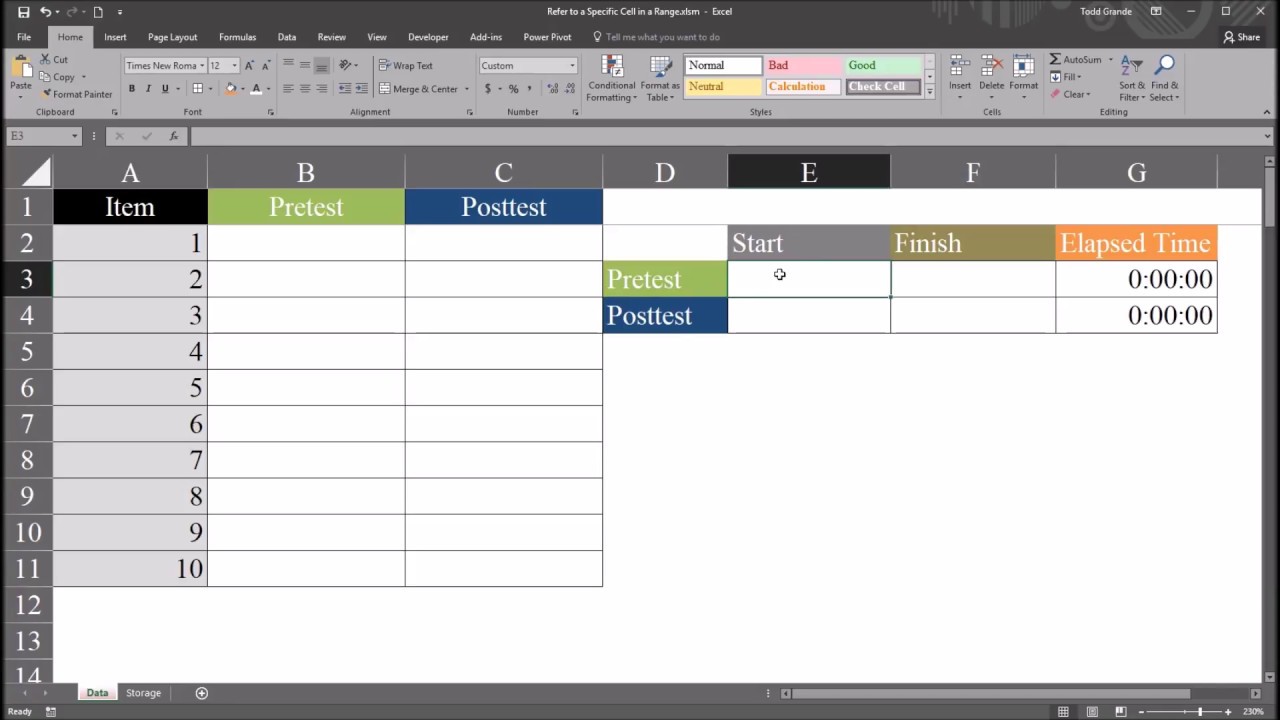The image size is (1280, 720).
Task: Decrease the font size
Action: [x=265, y=66]
